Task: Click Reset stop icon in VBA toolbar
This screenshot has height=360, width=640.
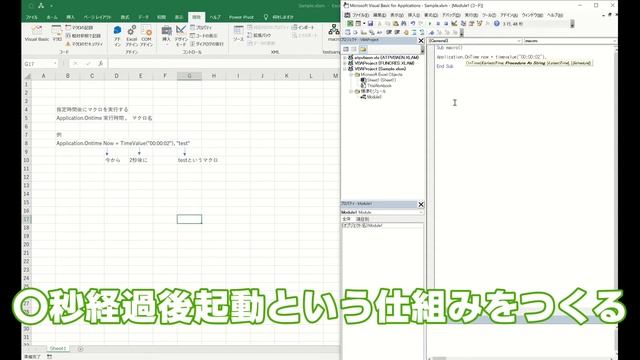Action: (x=446, y=24)
